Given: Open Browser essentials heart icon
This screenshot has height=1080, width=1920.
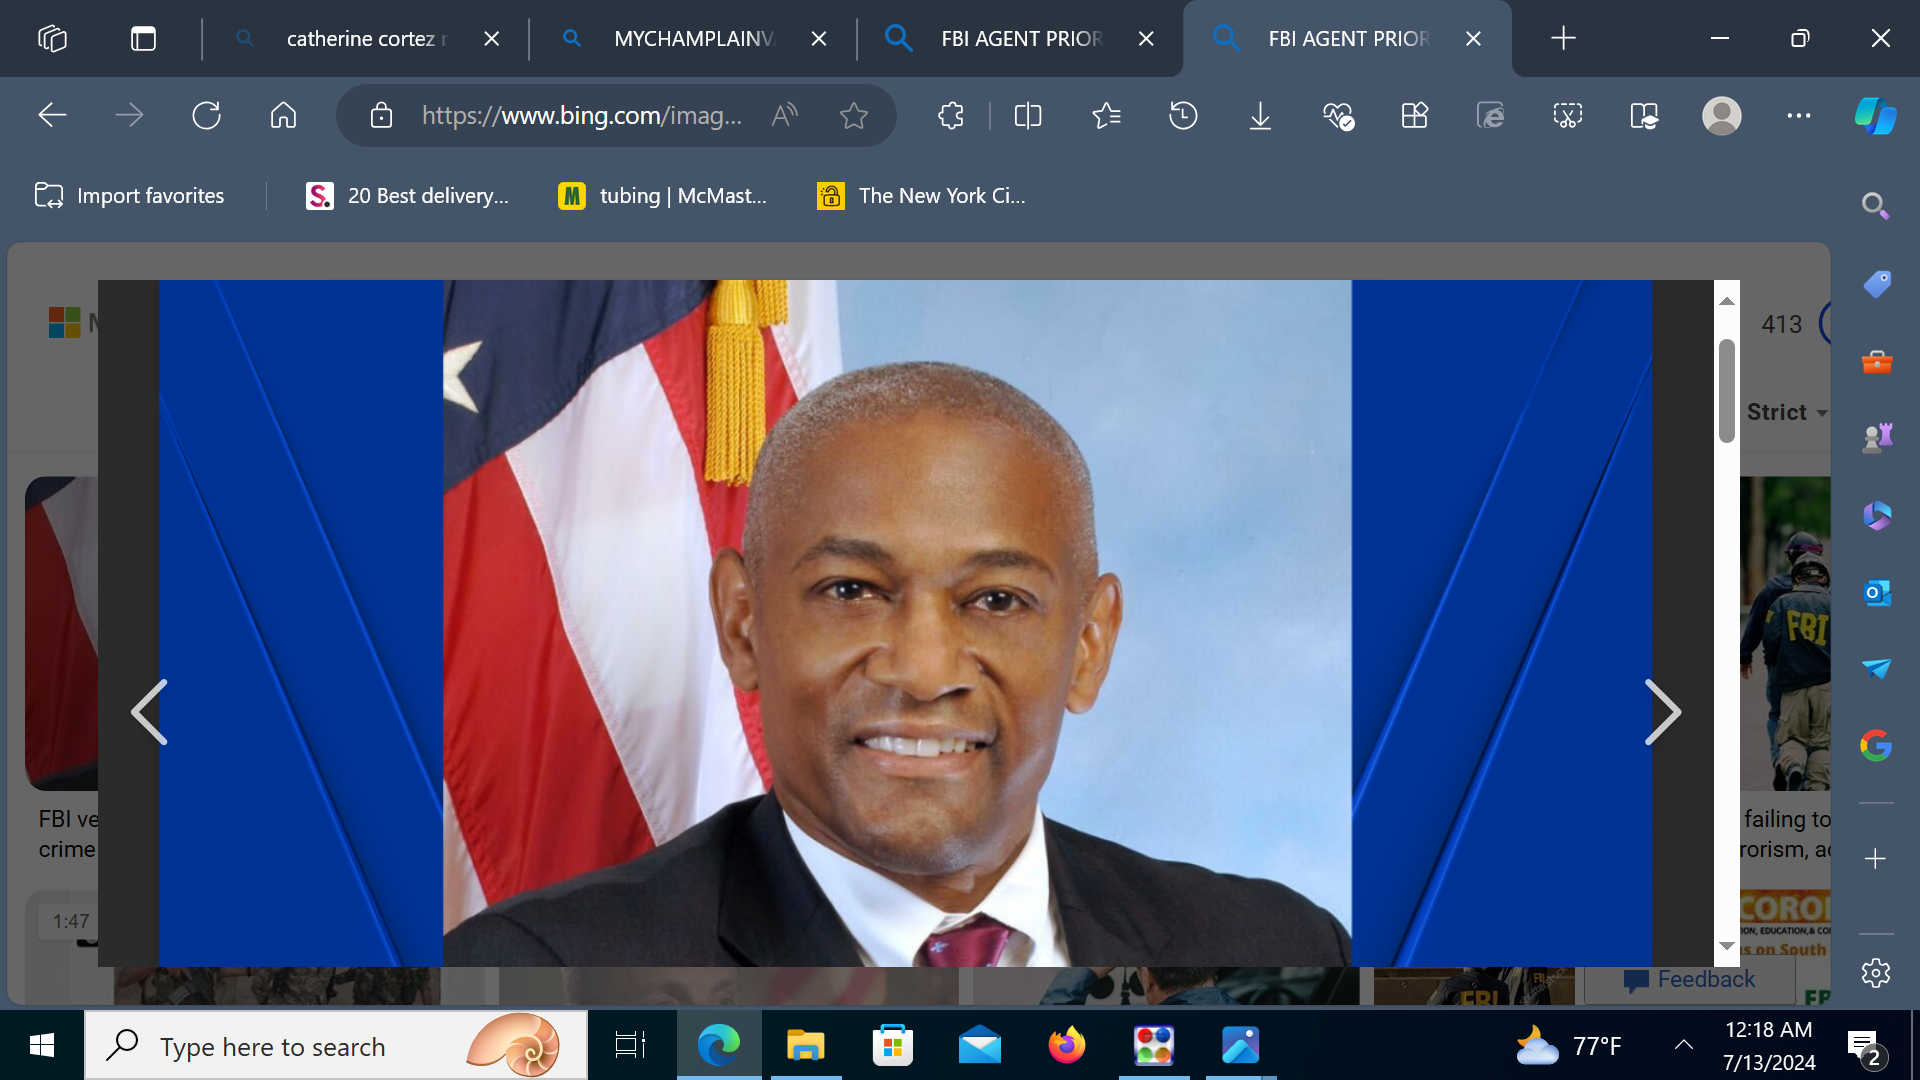Looking at the screenshot, I should click(x=1338, y=116).
